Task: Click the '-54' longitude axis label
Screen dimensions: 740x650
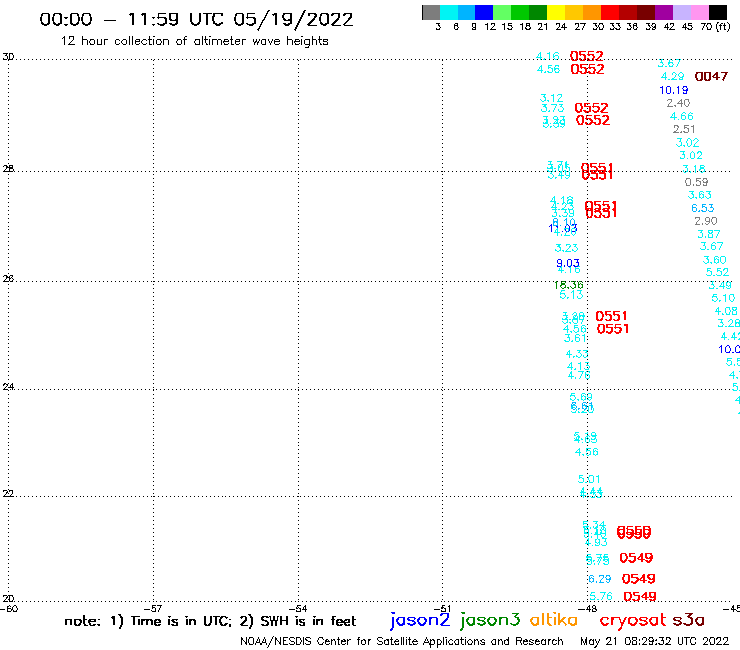Action: (x=298, y=609)
